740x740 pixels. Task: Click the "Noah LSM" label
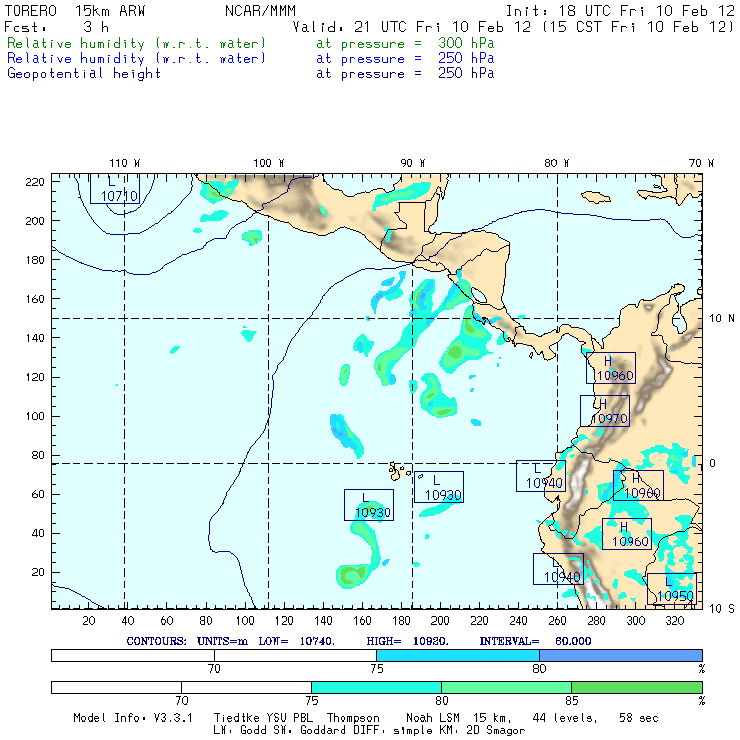[433, 718]
